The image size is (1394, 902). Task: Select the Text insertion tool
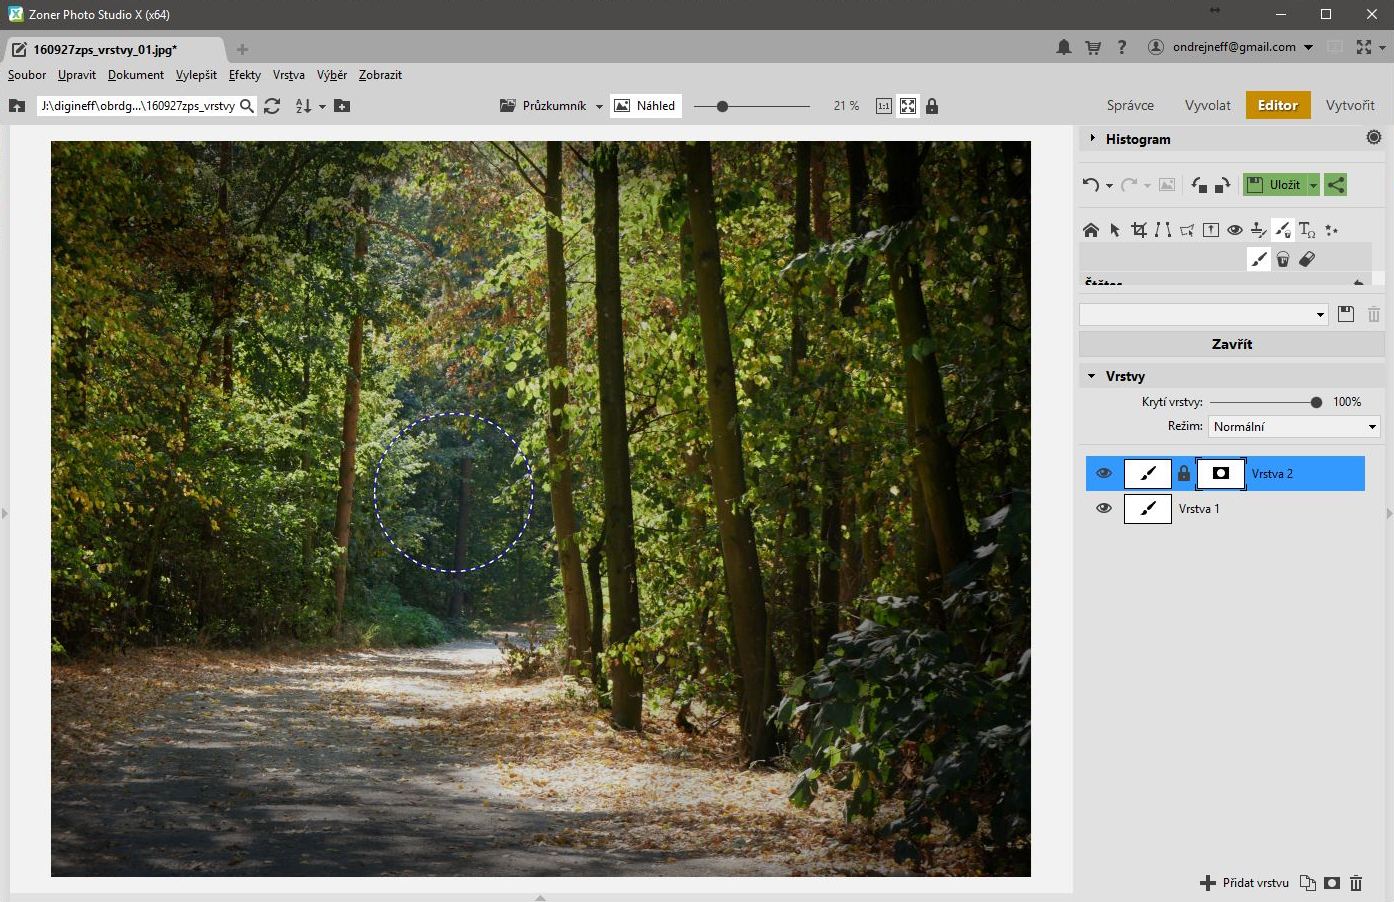click(1307, 230)
